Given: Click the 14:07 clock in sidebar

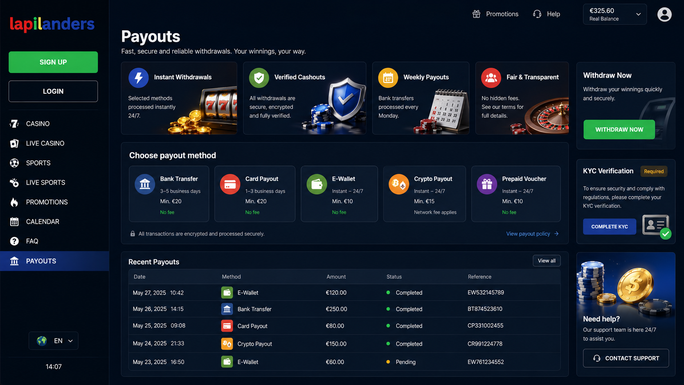Looking at the screenshot, I should (x=54, y=367).
